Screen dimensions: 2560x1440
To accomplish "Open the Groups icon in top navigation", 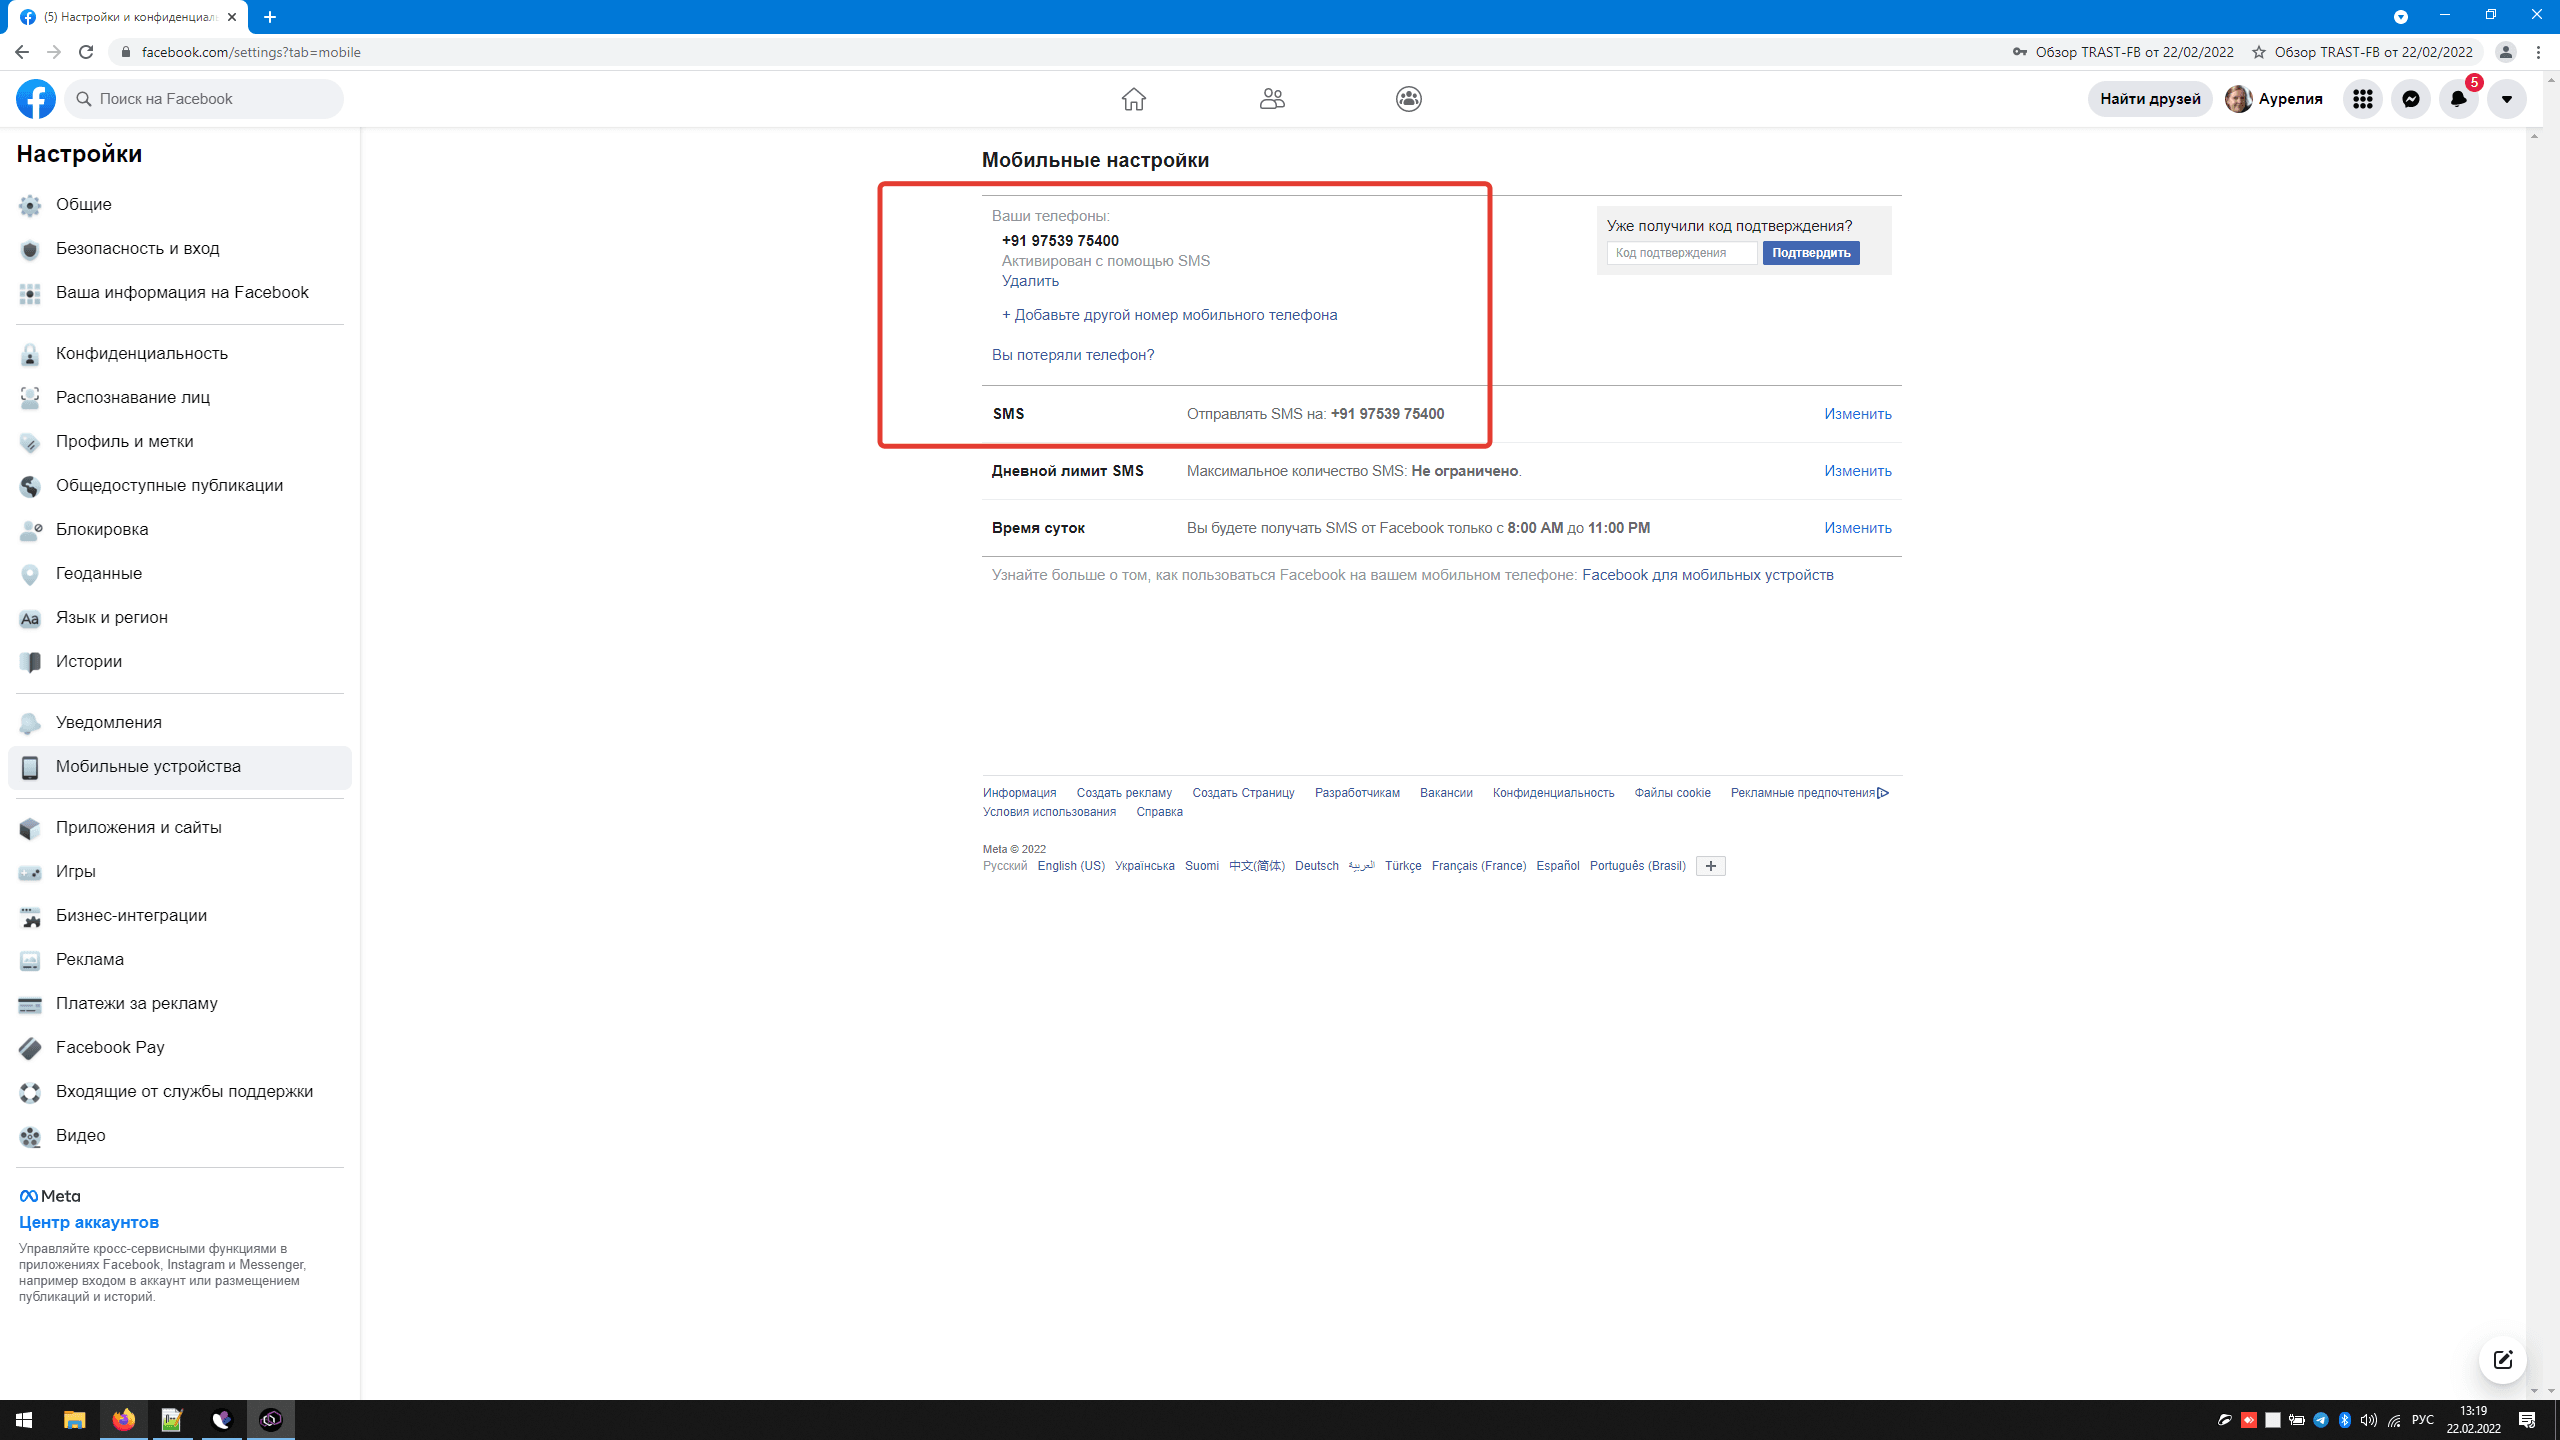I will point(1409,99).
